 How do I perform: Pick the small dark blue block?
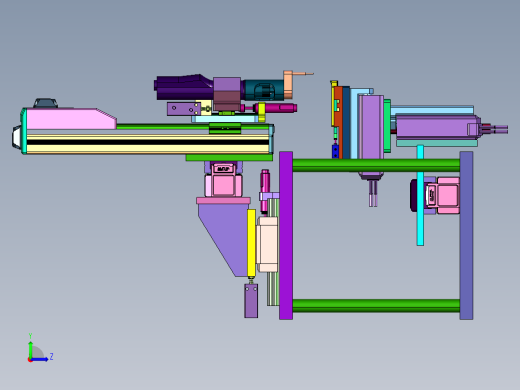(x=335, y=151)
